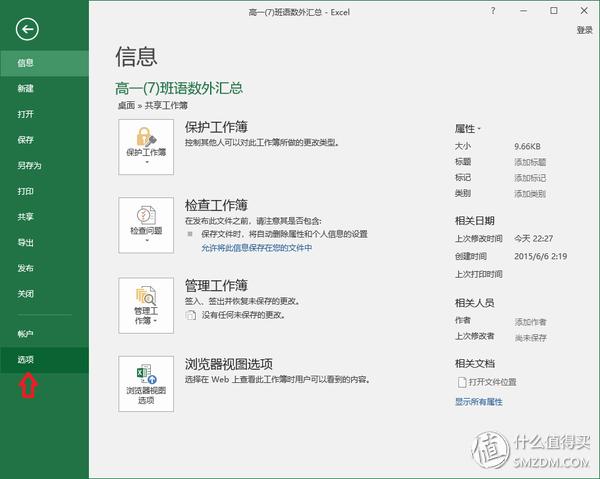Viewport: 600px width, 479px height.
Task: Choose 保存 from the sidebar
Action: point(44,140)
